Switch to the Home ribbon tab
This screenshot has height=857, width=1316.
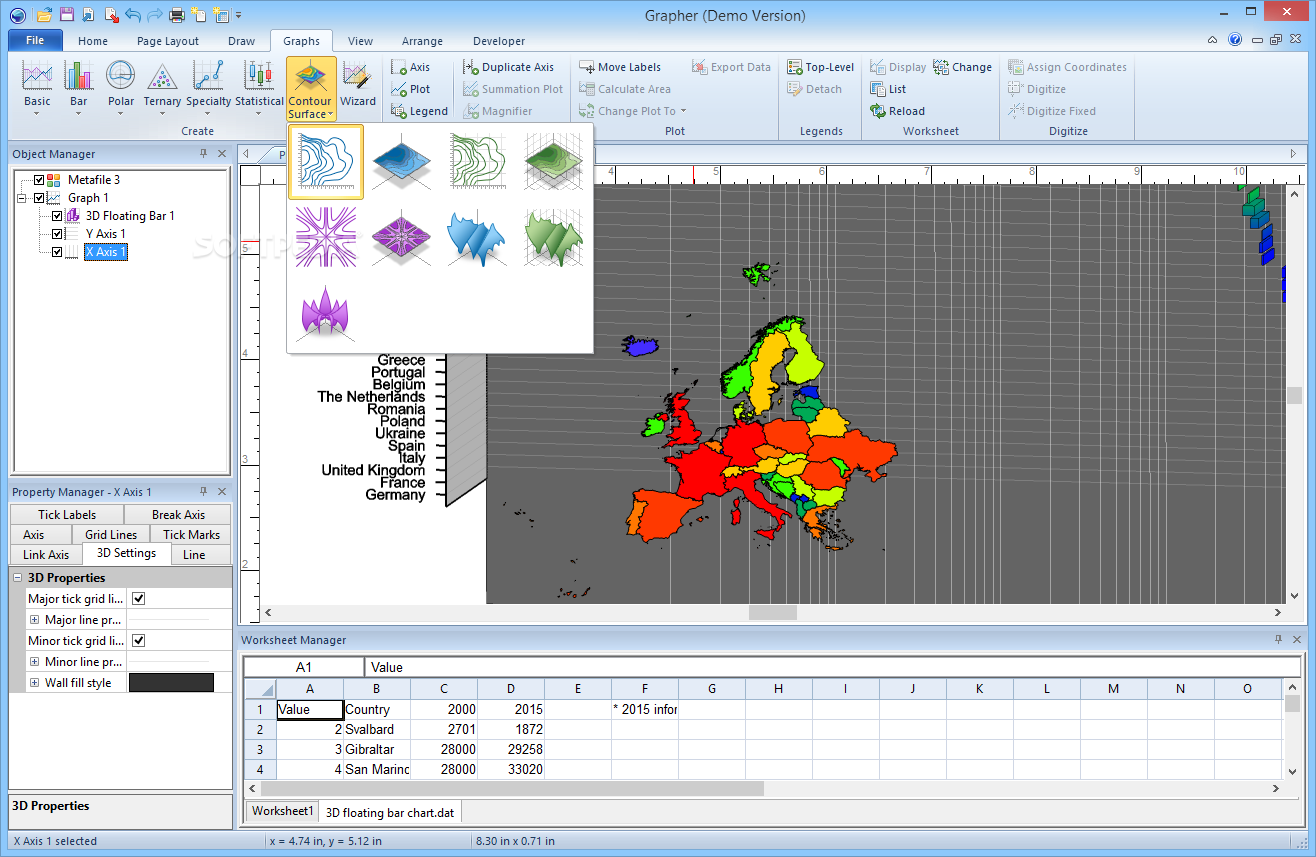tap(93, 41)
